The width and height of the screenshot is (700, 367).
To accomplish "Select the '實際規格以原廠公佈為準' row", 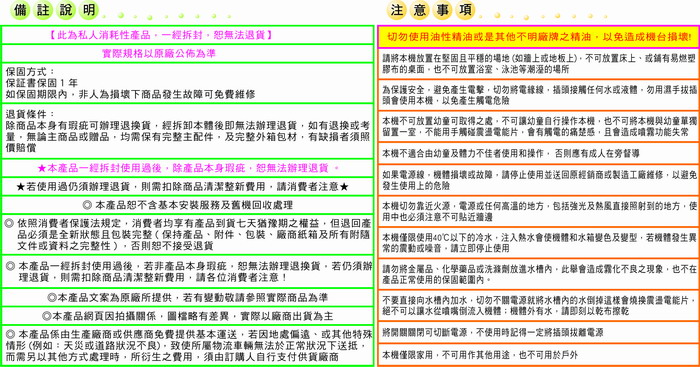I will click(x=188, y=54).
